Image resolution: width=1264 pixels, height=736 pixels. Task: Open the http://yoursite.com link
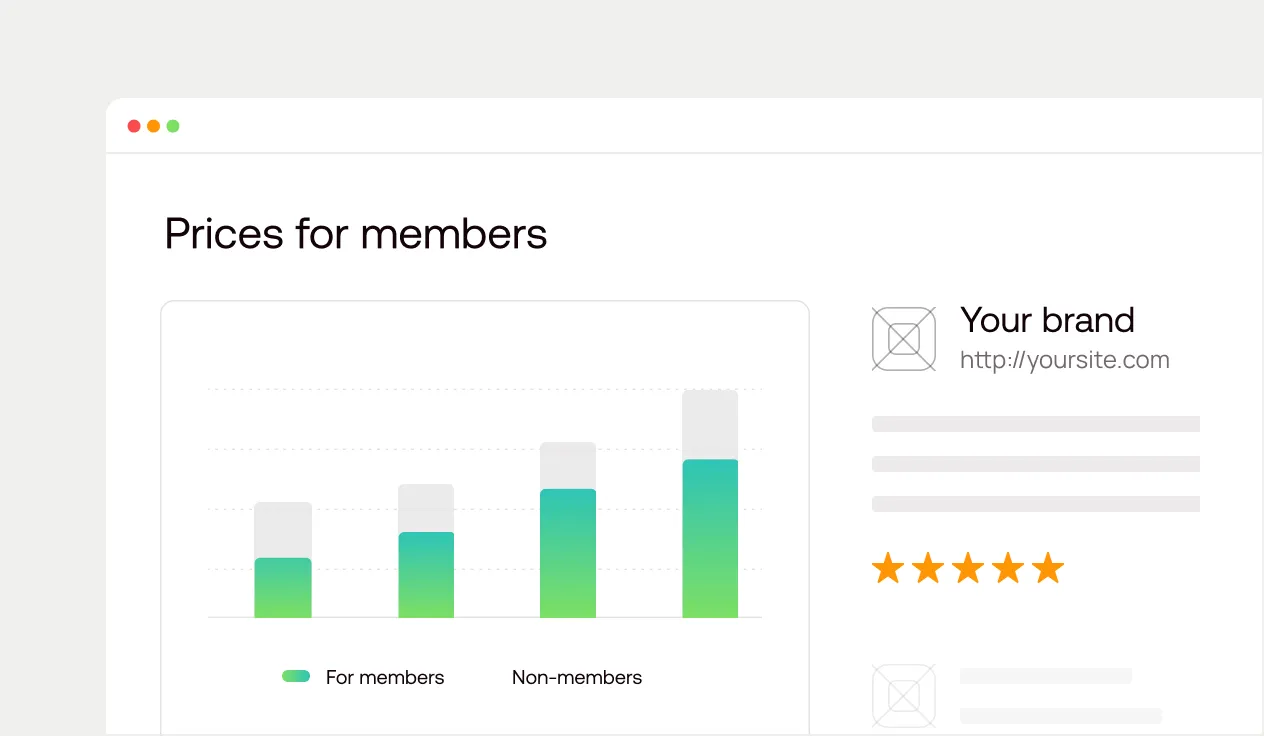coord(1064,360)
